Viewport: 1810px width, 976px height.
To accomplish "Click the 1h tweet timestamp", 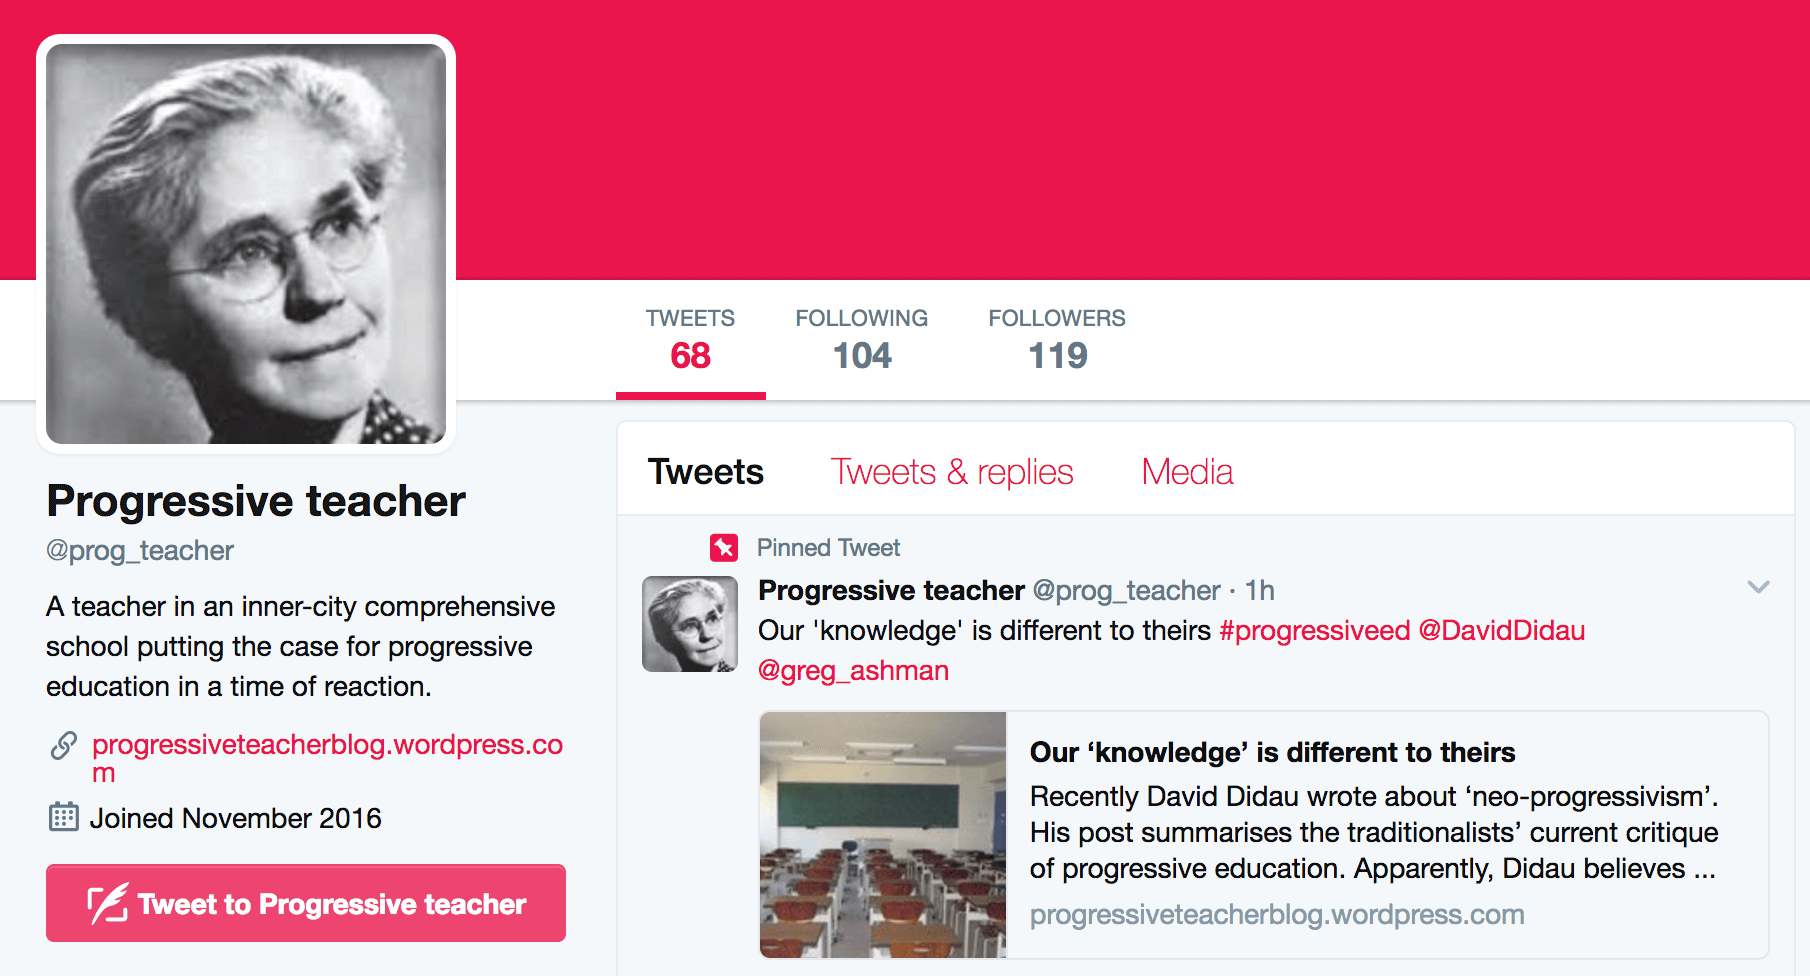I will (x=1259, y=591).
